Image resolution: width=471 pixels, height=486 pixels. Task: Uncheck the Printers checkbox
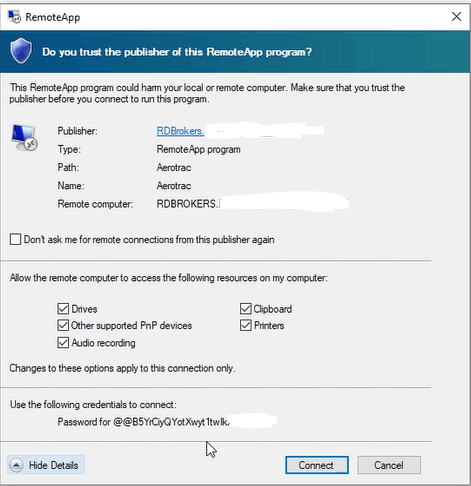245,325
